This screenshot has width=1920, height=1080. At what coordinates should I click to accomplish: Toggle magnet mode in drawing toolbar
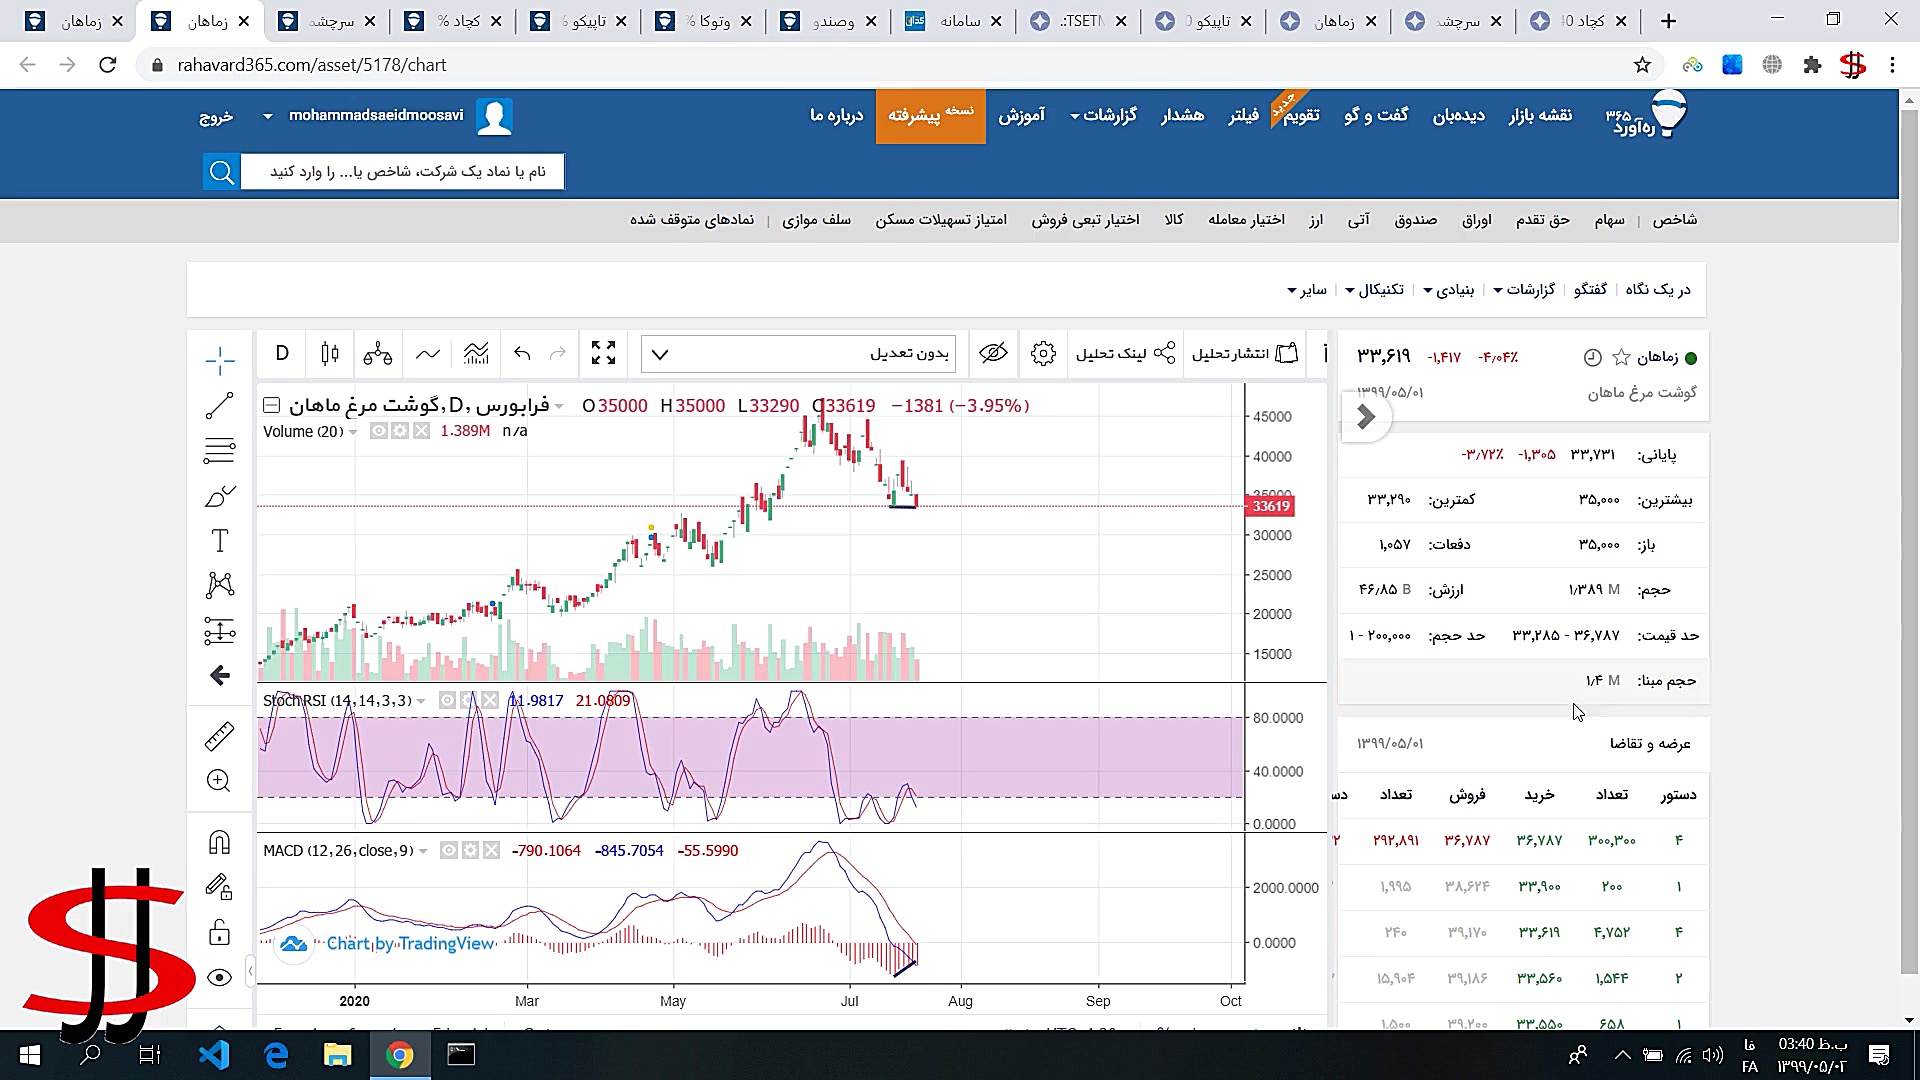219,842
